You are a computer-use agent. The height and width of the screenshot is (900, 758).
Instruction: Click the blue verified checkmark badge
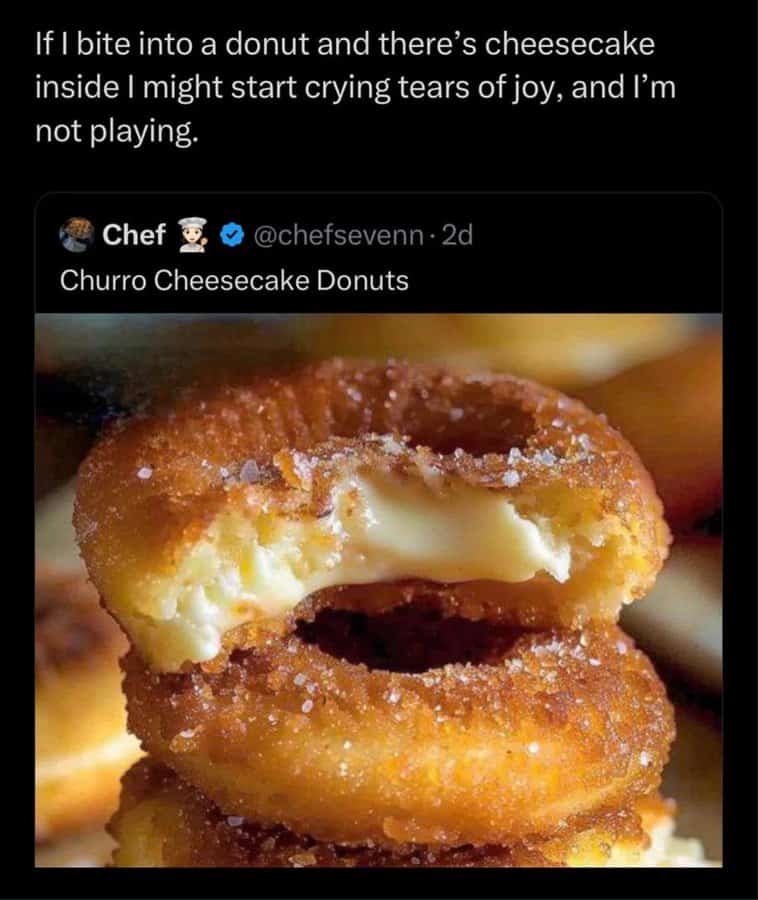231,235
